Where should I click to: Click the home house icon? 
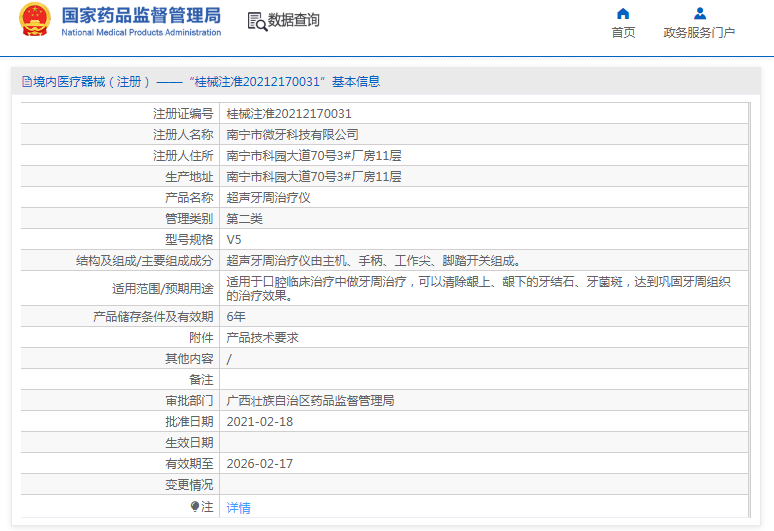click(x=623, y=13)
